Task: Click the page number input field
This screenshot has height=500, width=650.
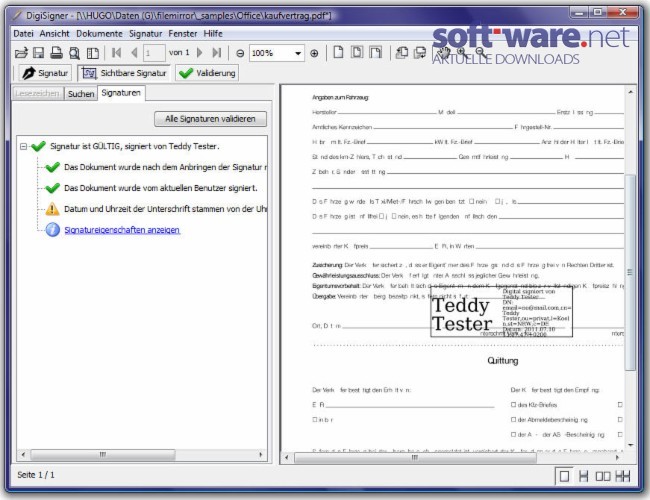Action: (x=154, y=53)
